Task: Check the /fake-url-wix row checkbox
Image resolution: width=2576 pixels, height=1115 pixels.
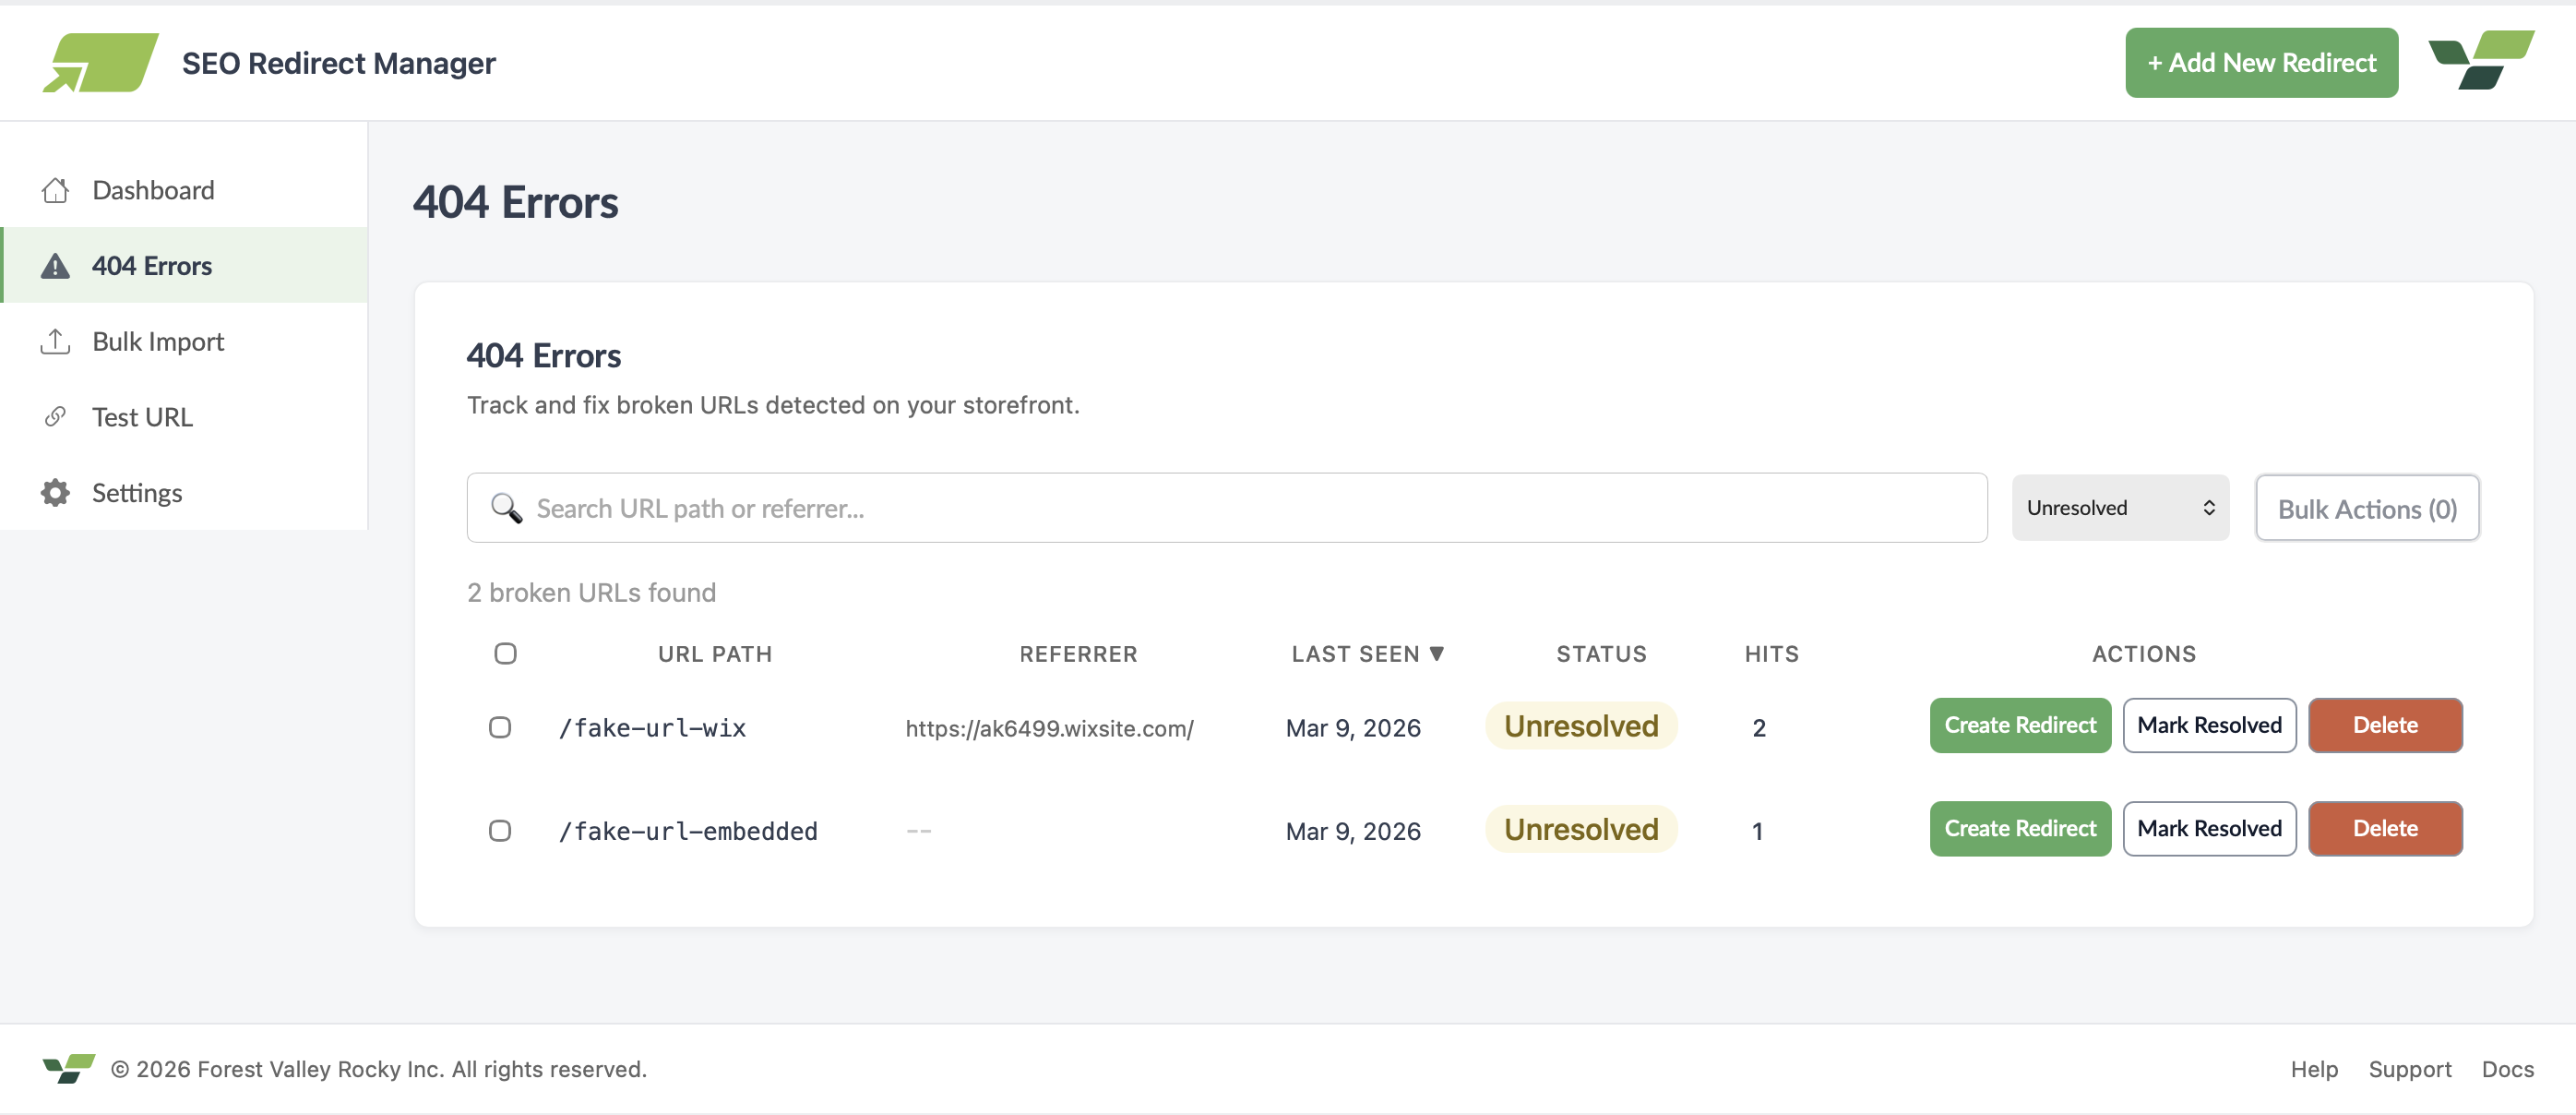Action: [500, 727]
